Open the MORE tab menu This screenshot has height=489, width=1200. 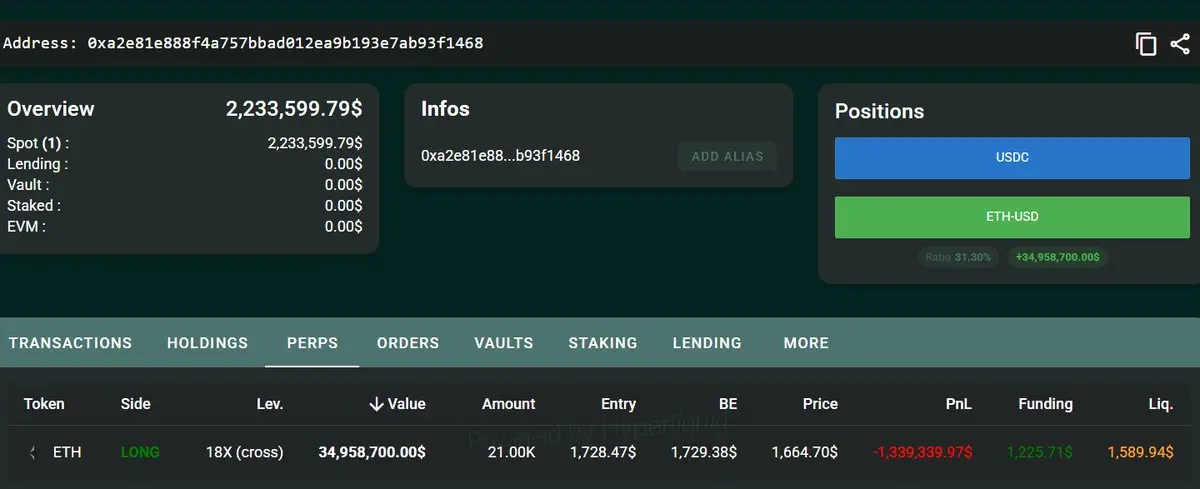(806, 343)
